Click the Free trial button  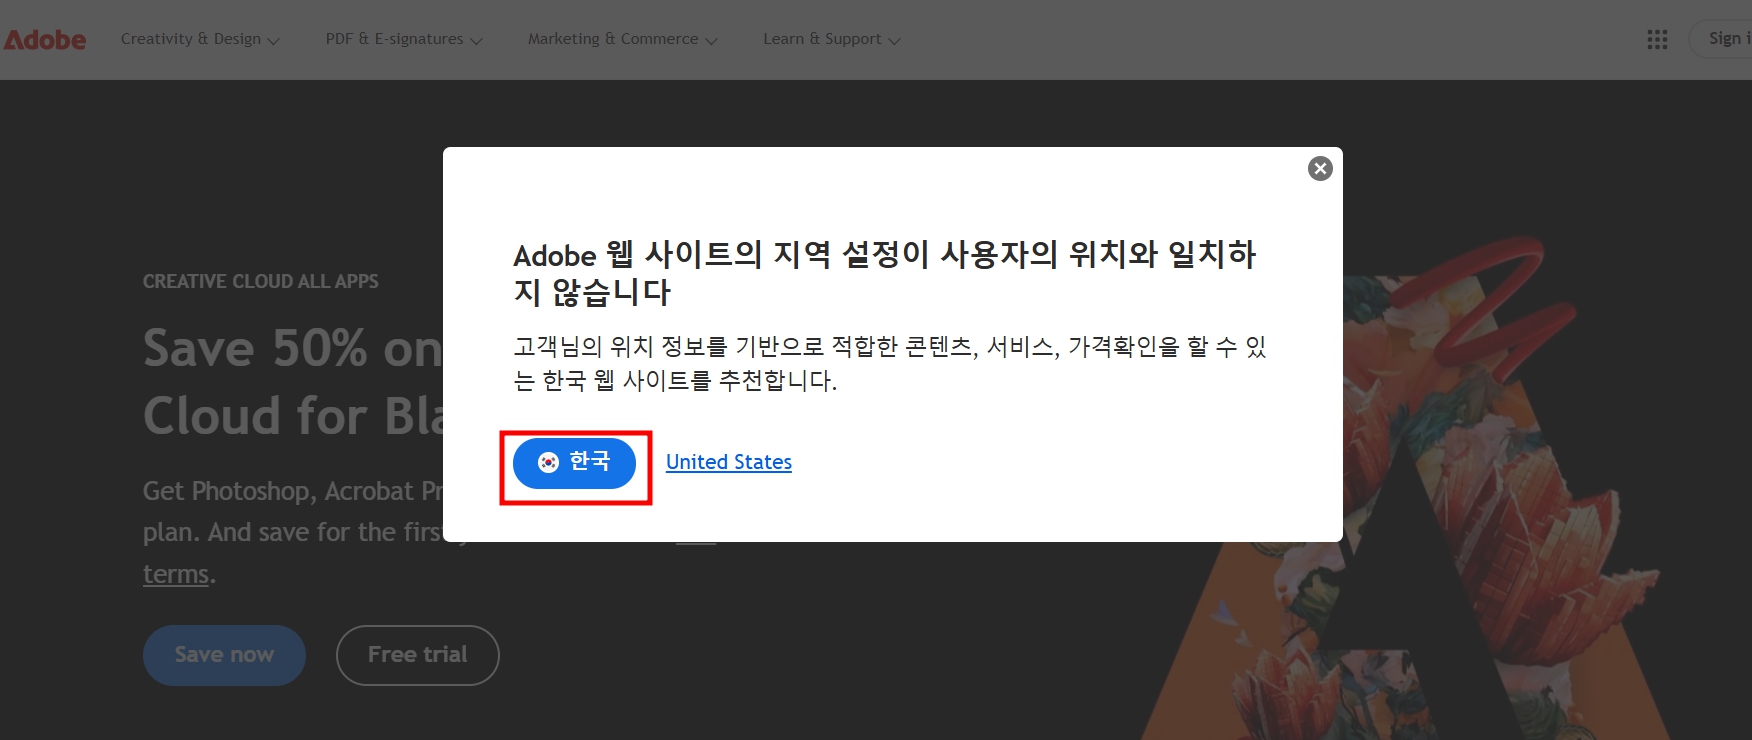(418, 655)
